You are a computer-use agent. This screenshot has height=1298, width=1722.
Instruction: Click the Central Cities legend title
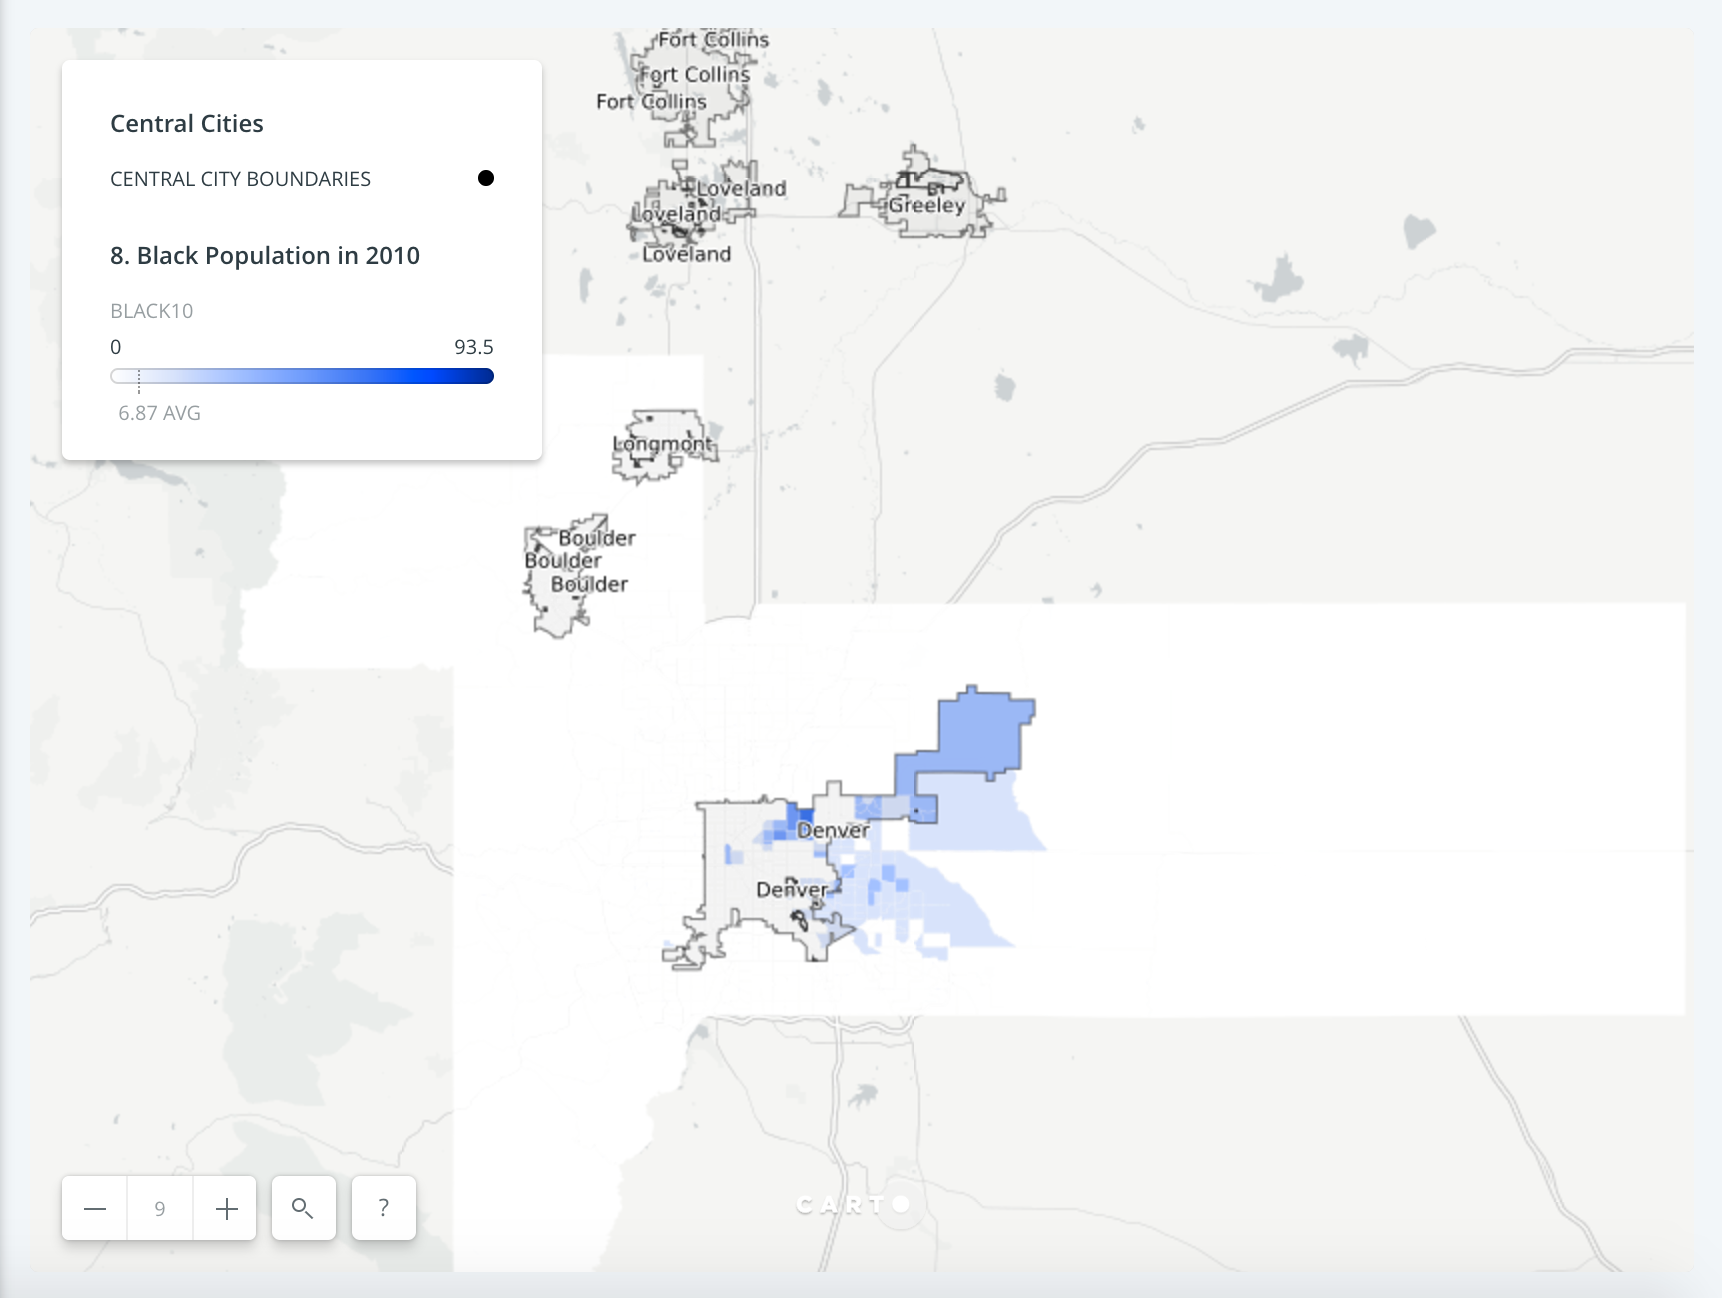pos(187,123)
